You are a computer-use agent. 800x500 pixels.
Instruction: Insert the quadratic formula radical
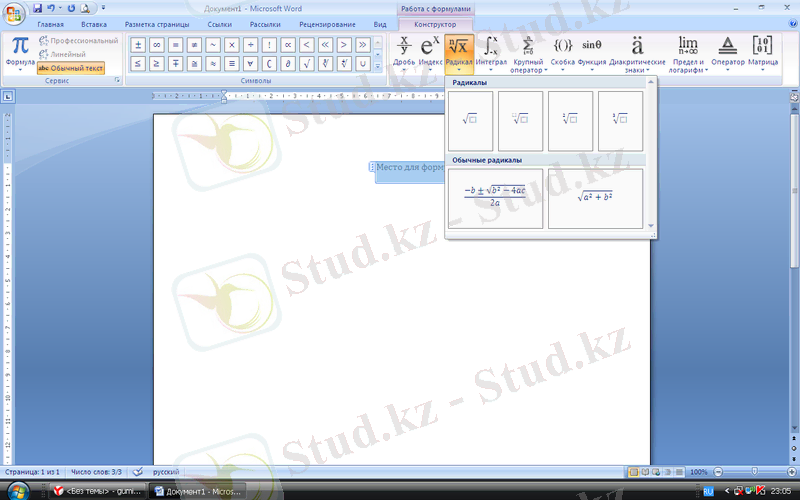click(x=495, y=198)
